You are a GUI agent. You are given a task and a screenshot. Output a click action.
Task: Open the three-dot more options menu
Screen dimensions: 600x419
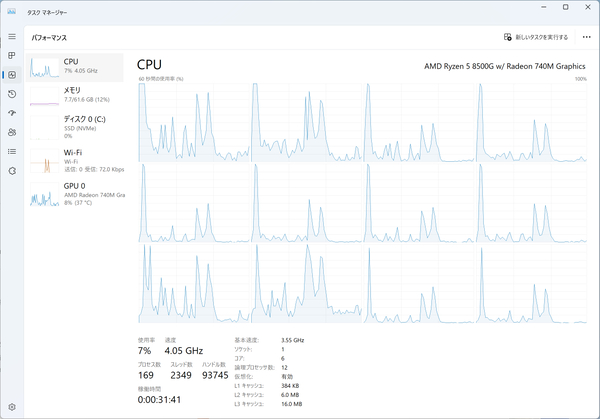[x=586, y=37]
